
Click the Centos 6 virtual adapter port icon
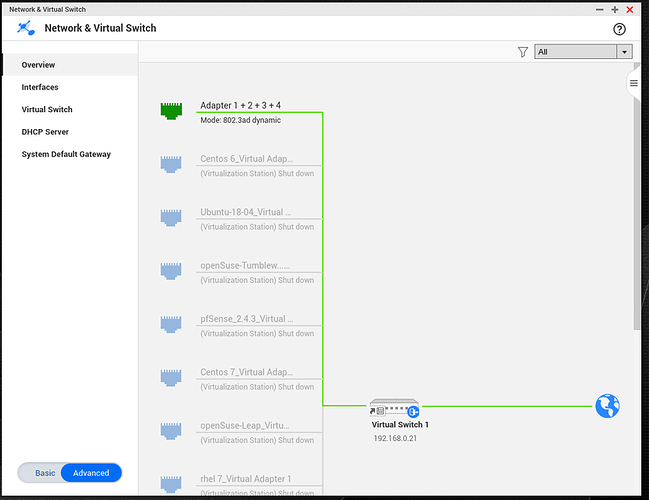(171, 164)
